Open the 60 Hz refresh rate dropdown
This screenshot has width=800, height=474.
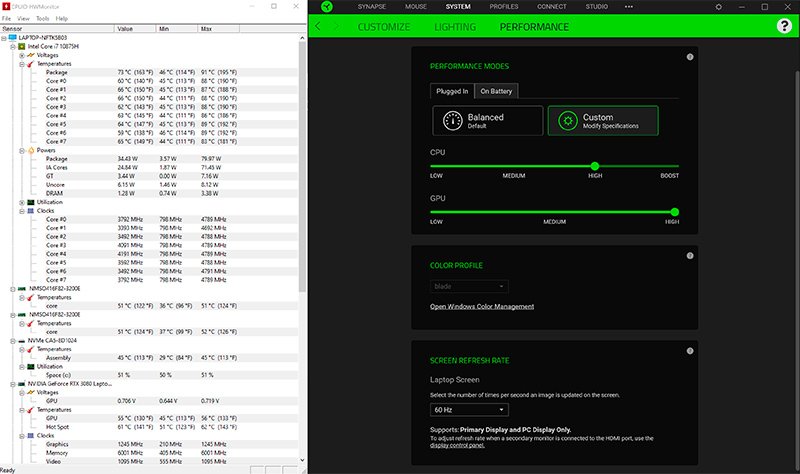coord(469,410)
